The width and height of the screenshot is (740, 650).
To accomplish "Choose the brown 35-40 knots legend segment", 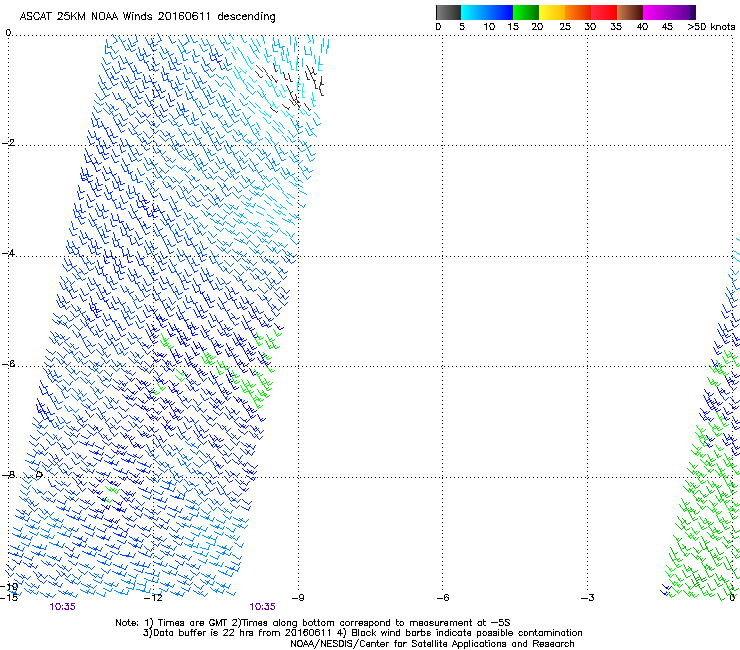I will point(630,12).
